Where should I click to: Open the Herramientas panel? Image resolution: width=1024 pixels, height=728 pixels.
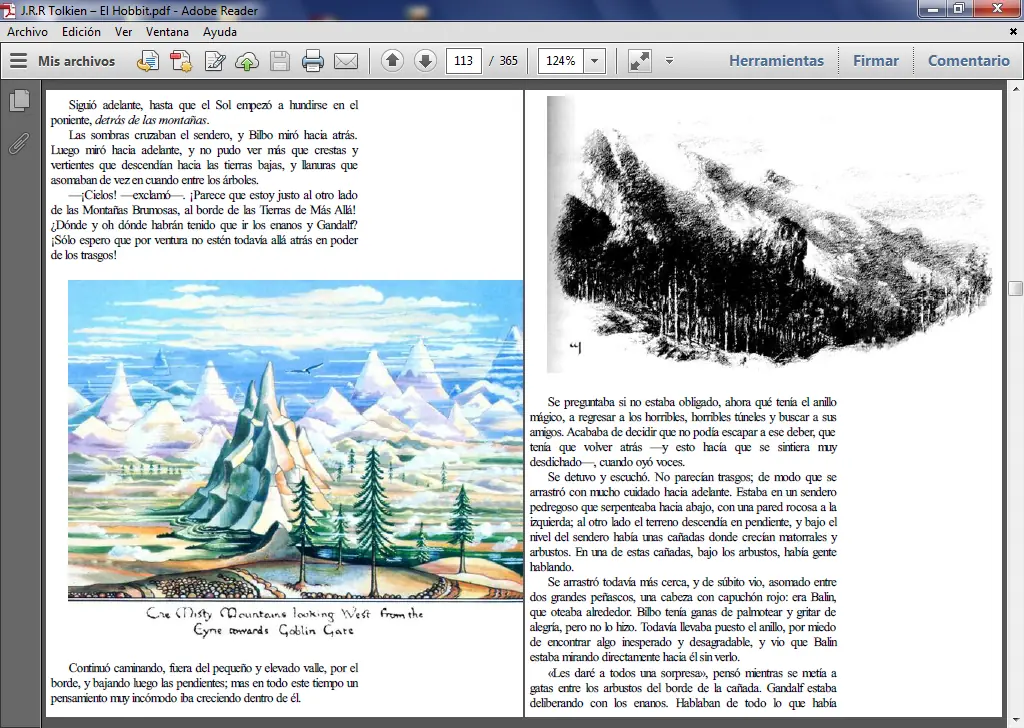coord(776,61)
